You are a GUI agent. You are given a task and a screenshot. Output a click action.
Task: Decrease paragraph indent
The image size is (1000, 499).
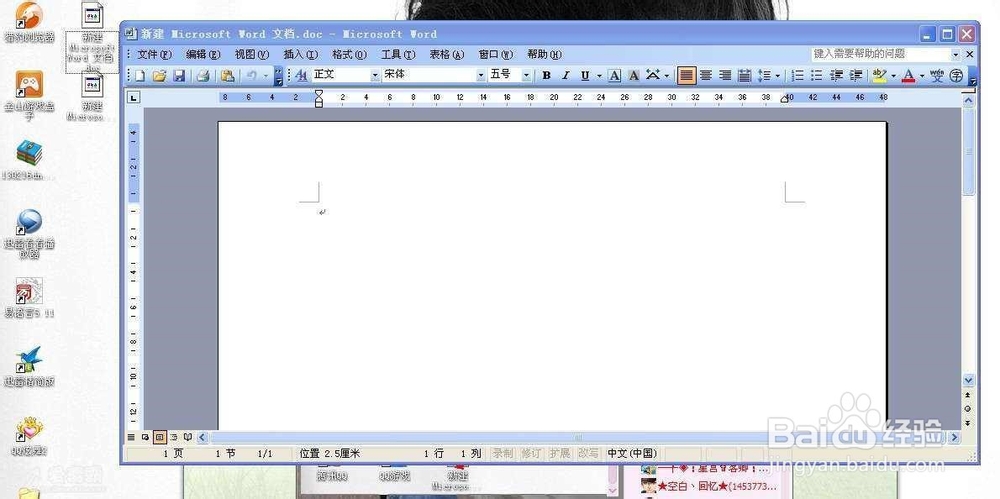pyautogui.click(x=837, y=76)
